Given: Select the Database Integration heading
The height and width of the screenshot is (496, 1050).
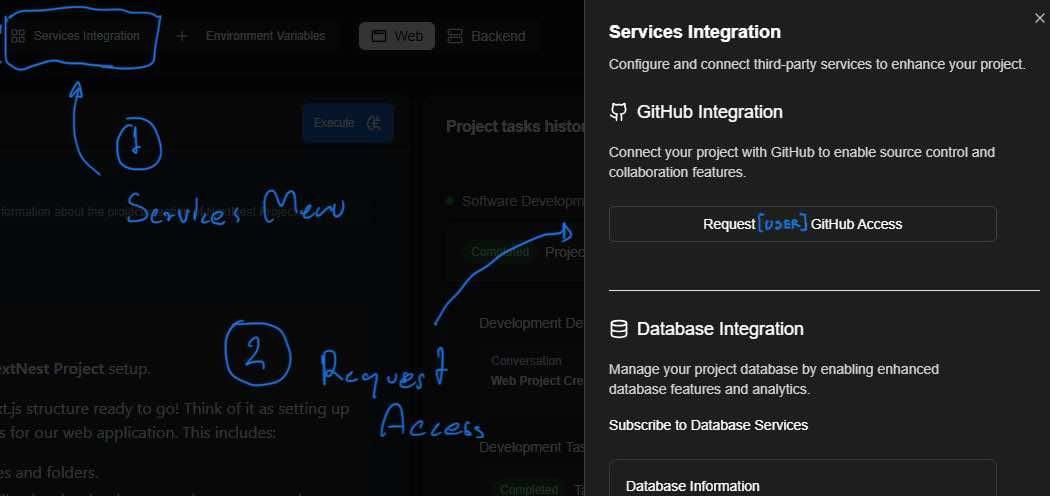Looking at the screenshot, I should click(720, 329).
